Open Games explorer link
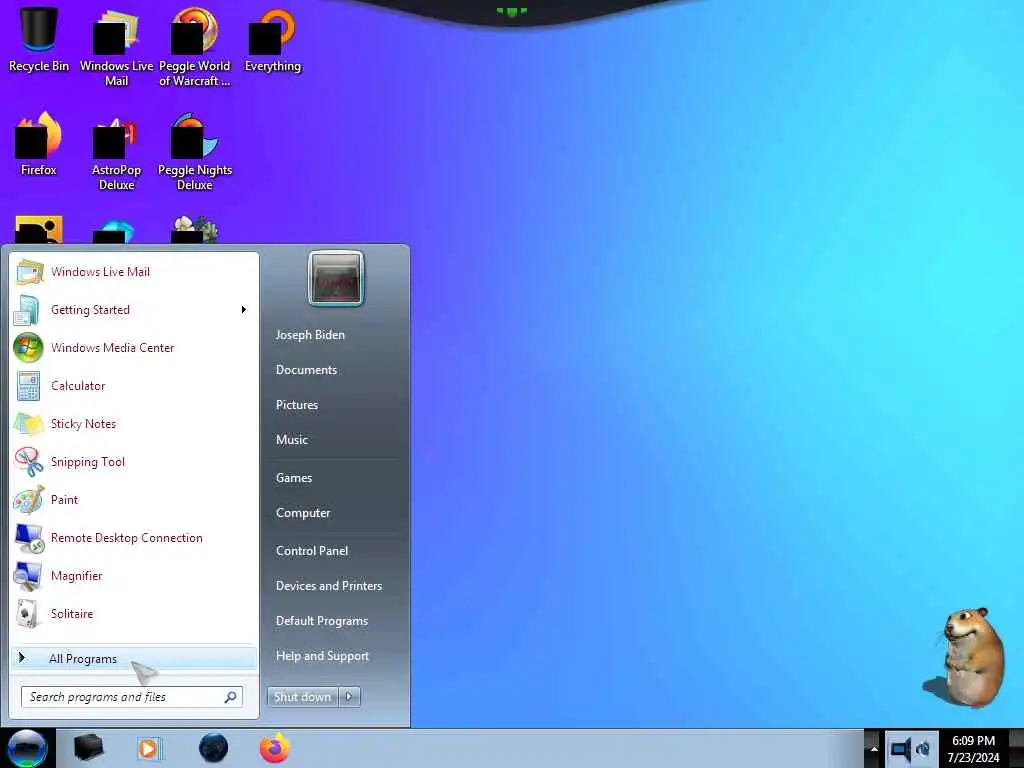1024x768 pixels. tap(294, 477)
